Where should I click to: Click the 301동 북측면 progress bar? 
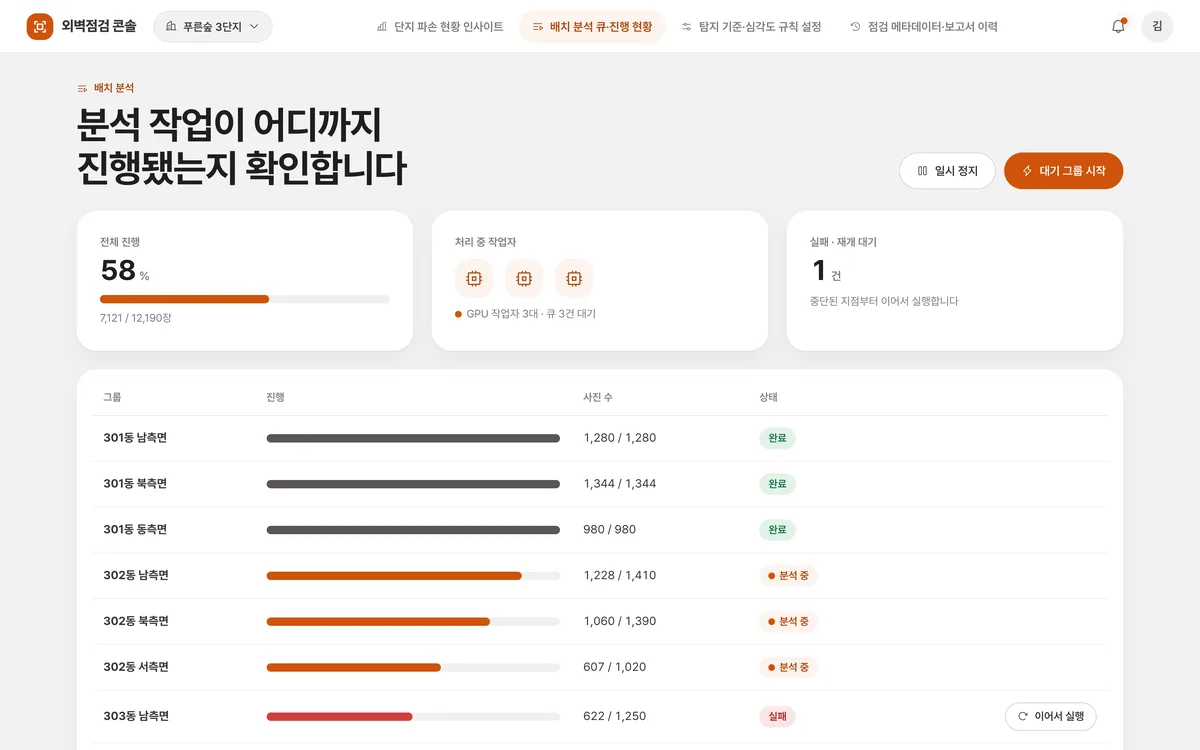click(x=413, y=484)
